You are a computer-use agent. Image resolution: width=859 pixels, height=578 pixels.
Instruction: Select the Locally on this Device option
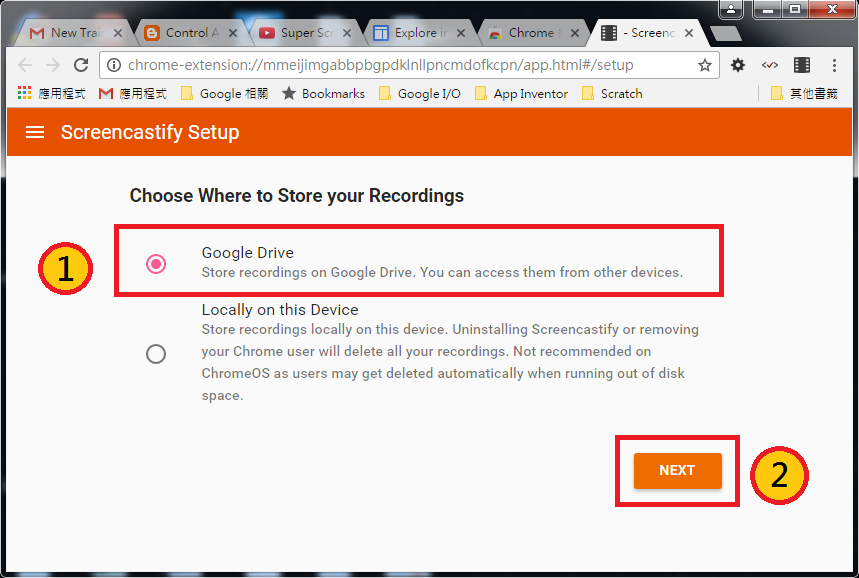(x=156, y=353)
